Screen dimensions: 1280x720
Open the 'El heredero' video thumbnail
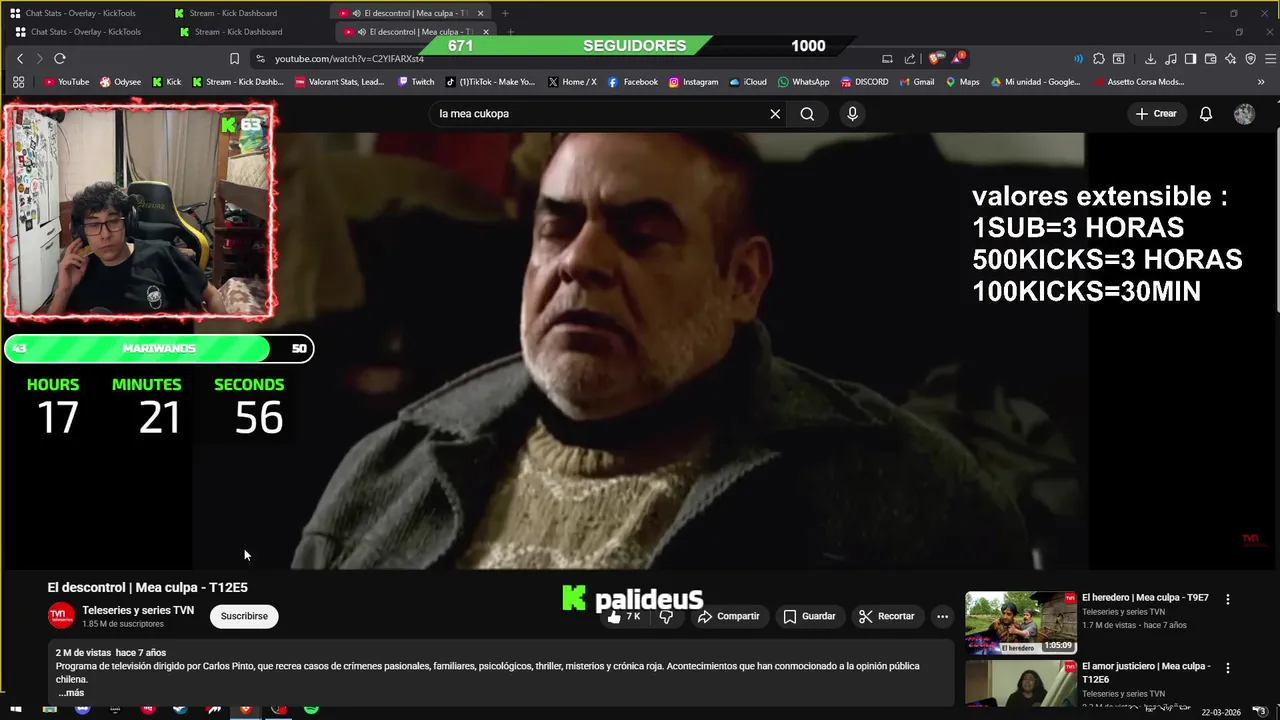pos(1021,623)
